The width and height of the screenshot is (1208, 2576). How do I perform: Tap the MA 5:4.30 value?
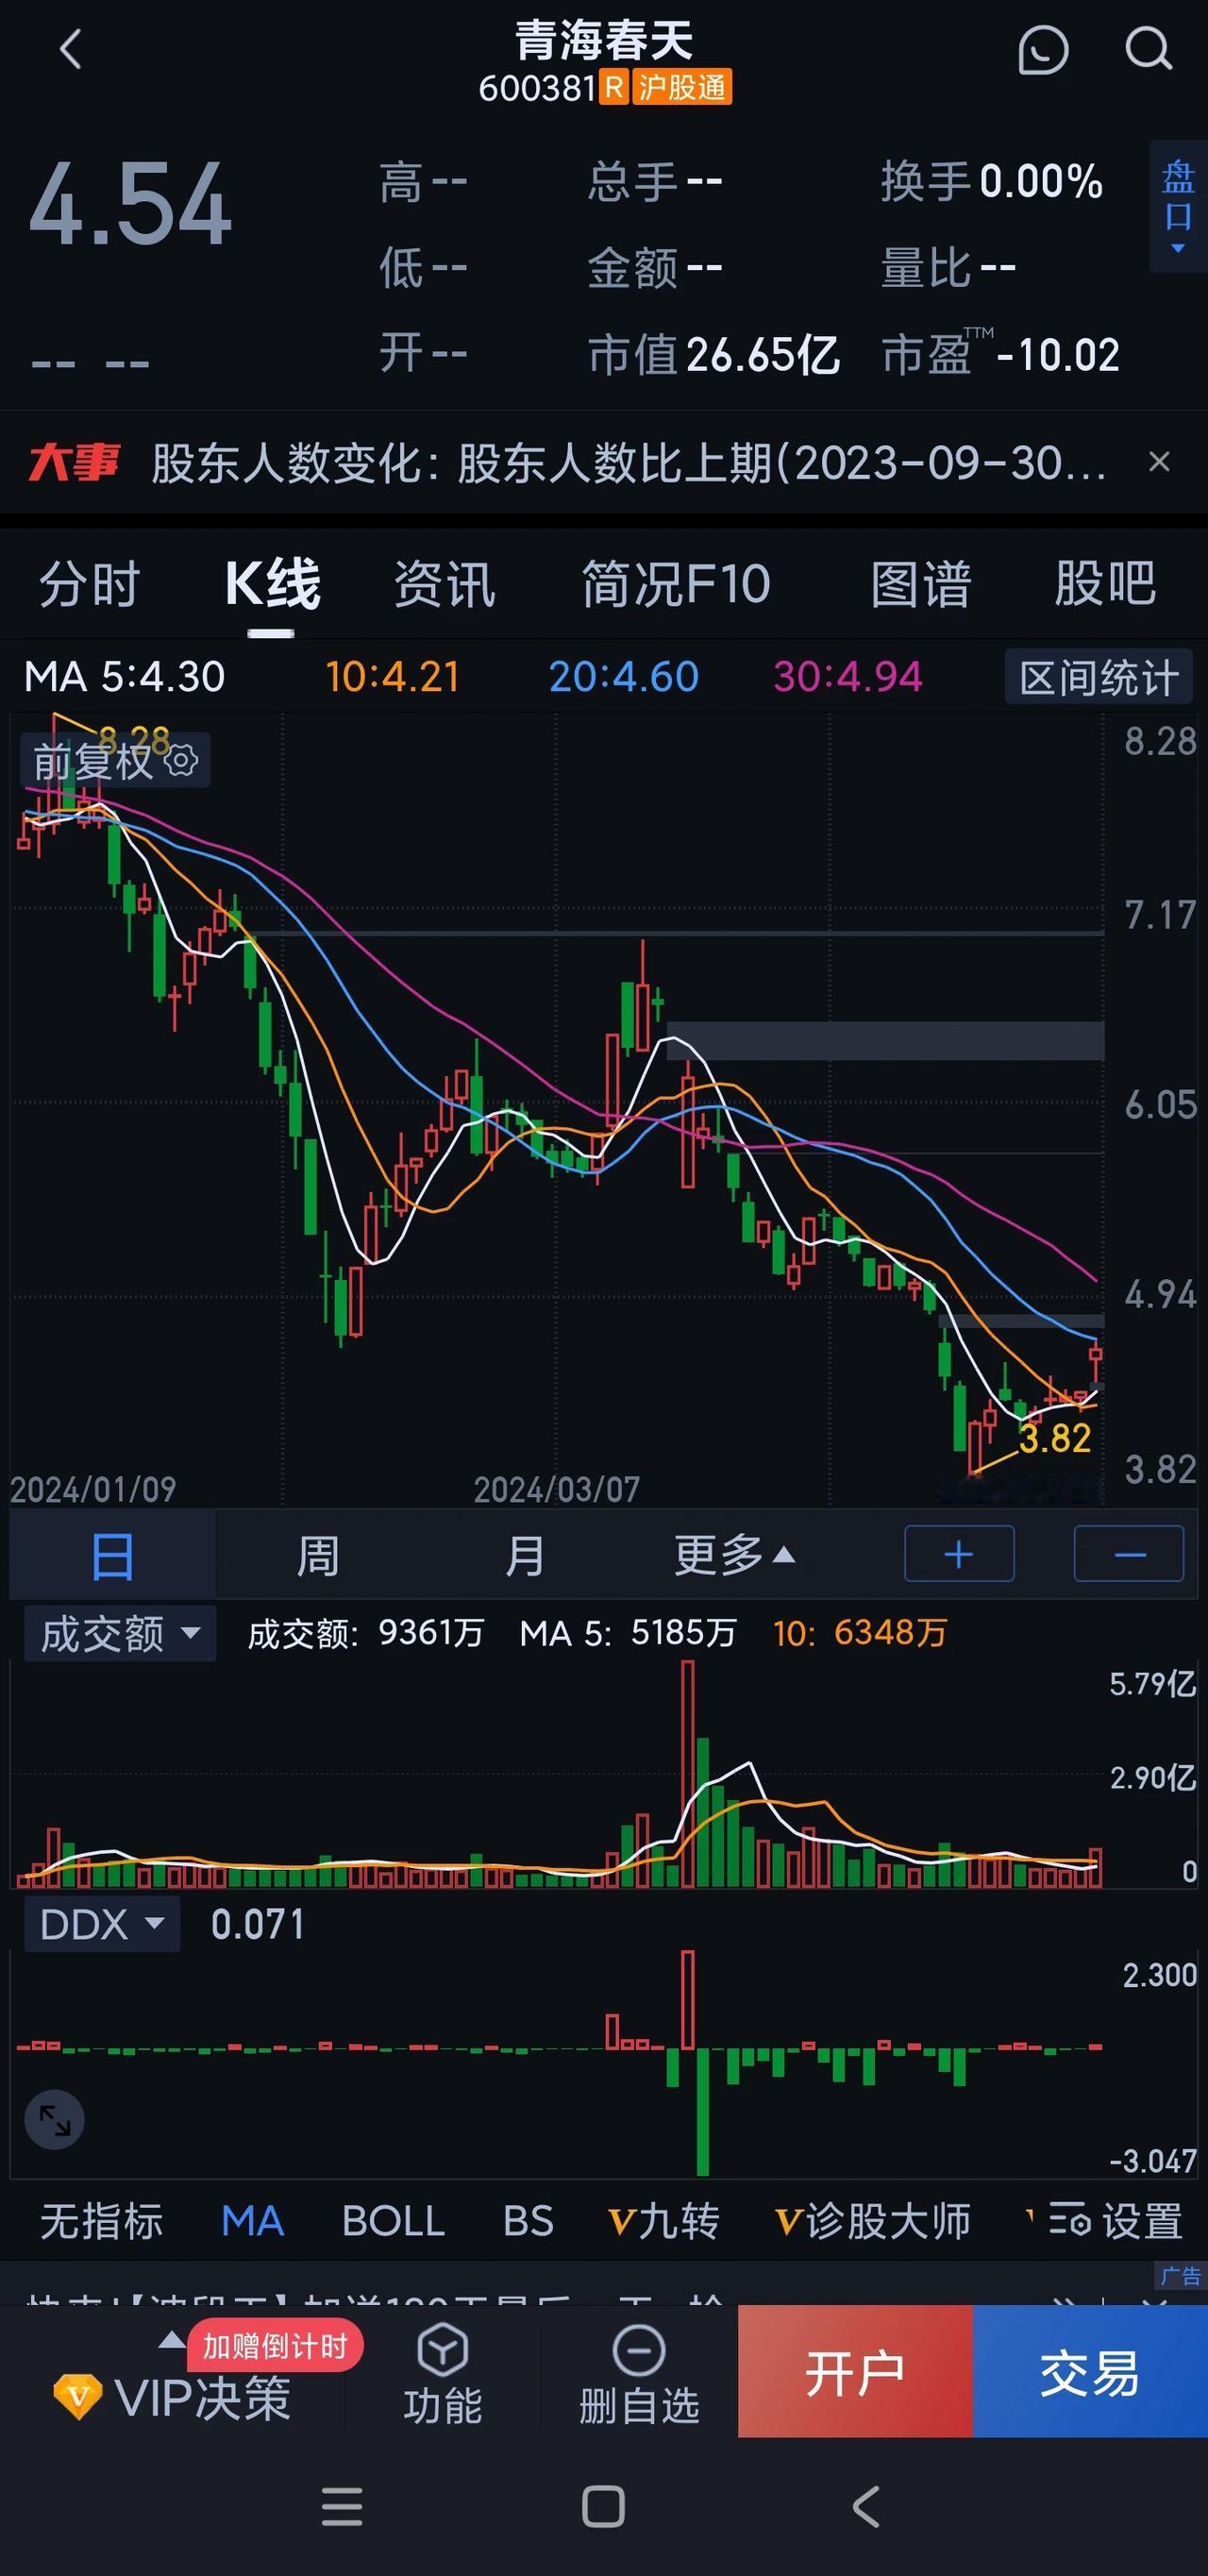125,677
